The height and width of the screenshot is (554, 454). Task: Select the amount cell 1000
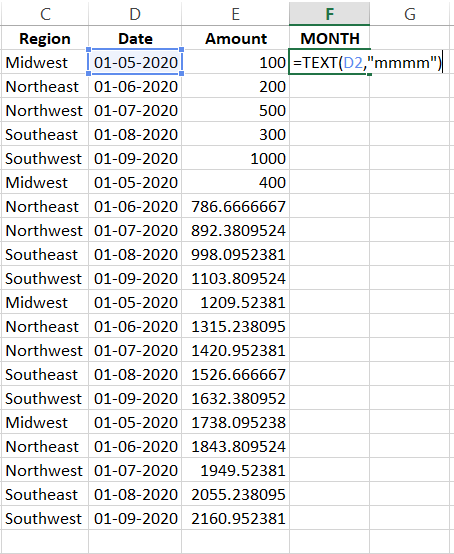(x=235, y=158)
